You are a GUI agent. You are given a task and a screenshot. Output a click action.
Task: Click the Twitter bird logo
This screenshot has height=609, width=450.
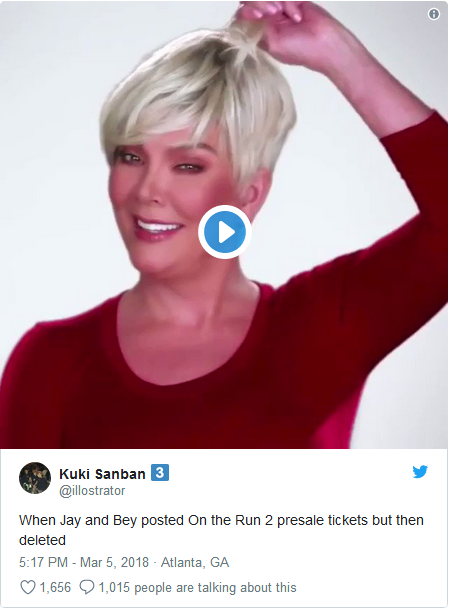[x=420, y=472]
